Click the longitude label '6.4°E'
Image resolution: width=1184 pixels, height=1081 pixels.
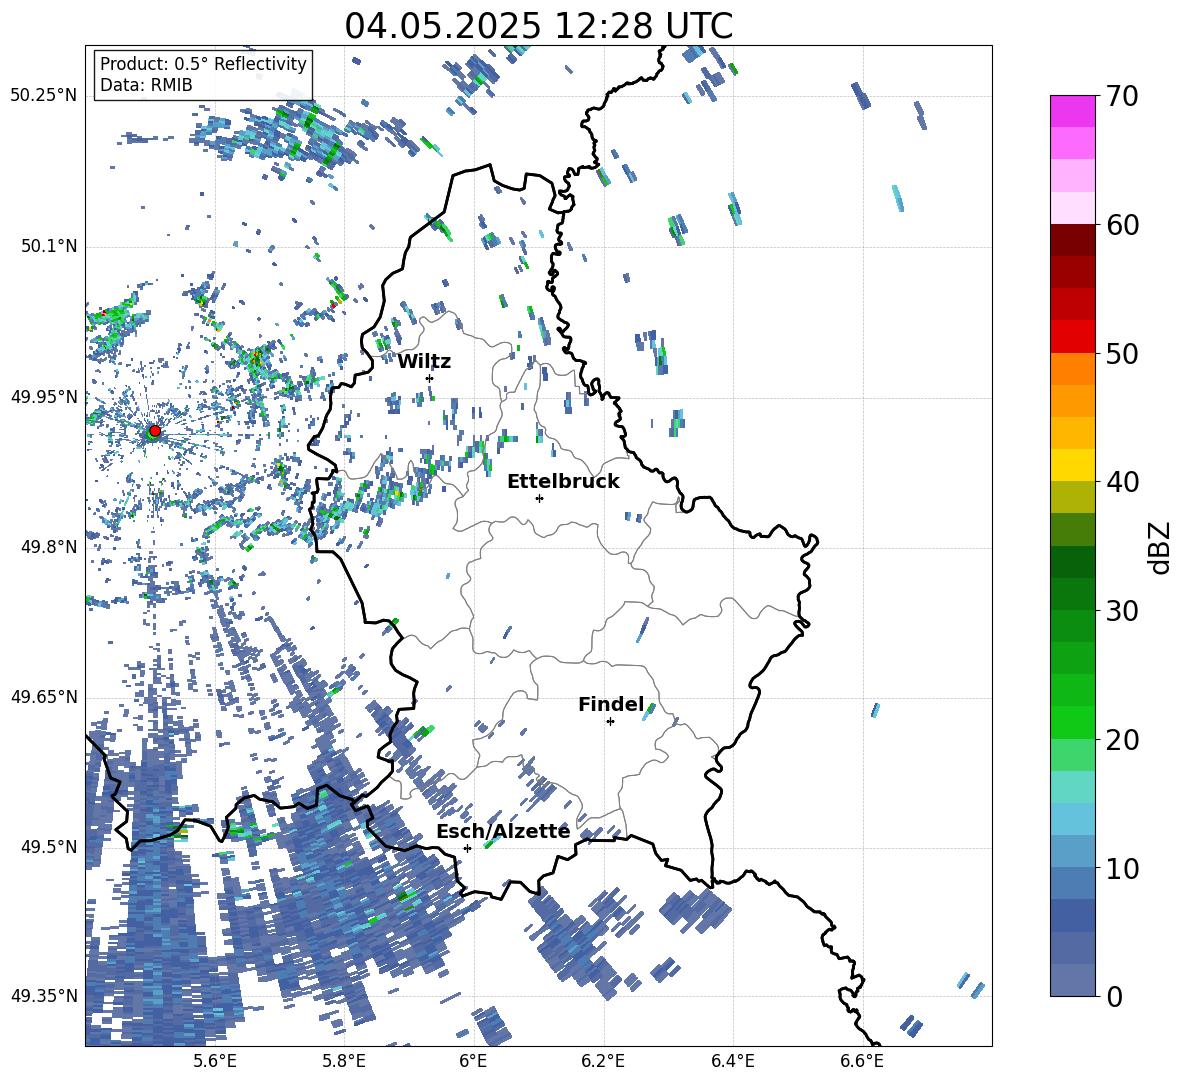tap(732, 1061)
